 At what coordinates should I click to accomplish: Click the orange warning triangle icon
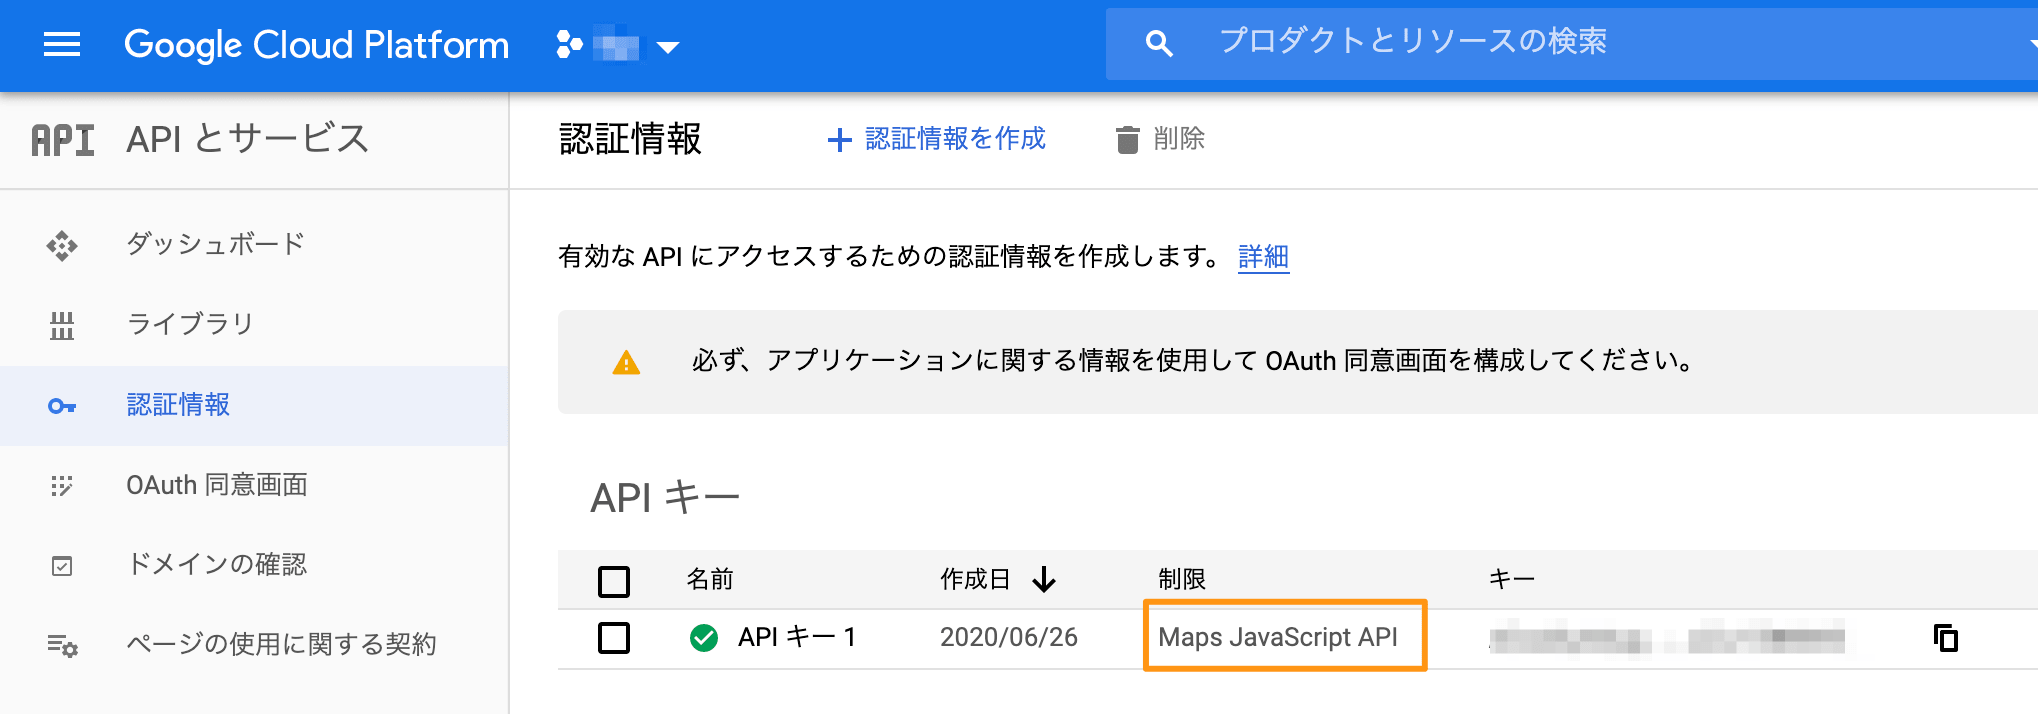pyautogui.click(x=626, y=362)
